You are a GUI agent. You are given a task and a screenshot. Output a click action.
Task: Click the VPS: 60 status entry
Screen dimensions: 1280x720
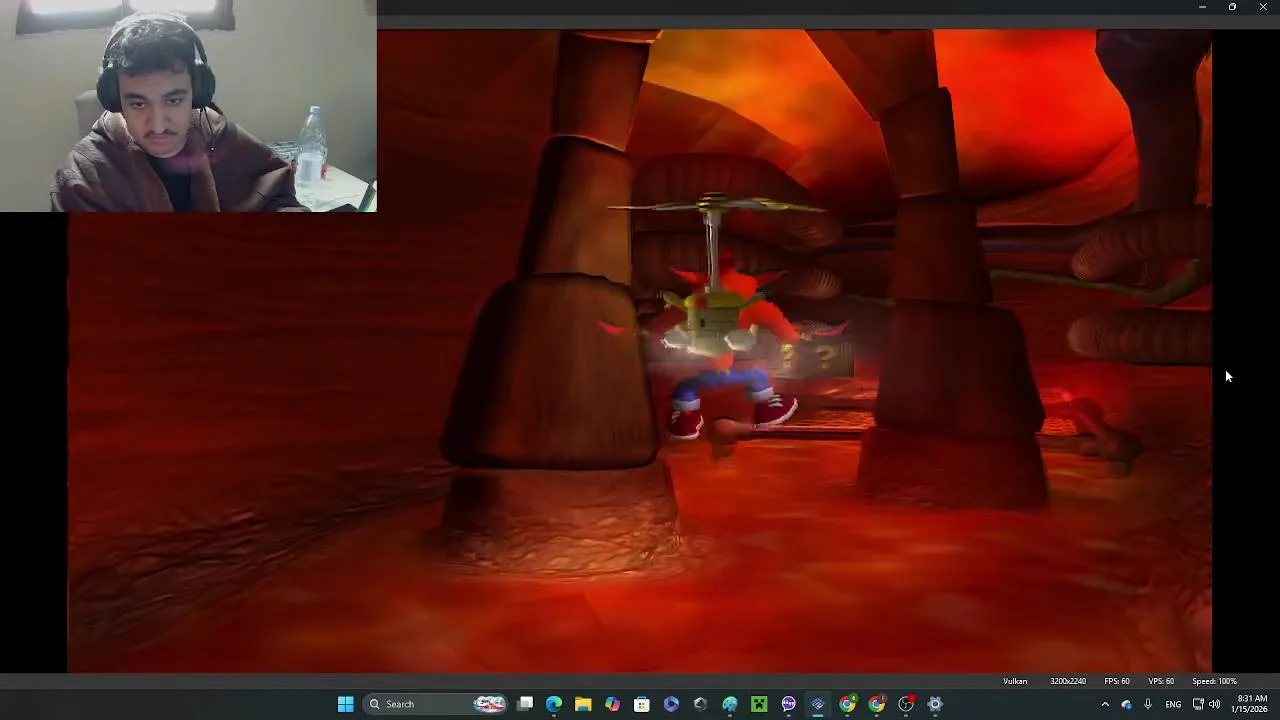point(1161,681)
